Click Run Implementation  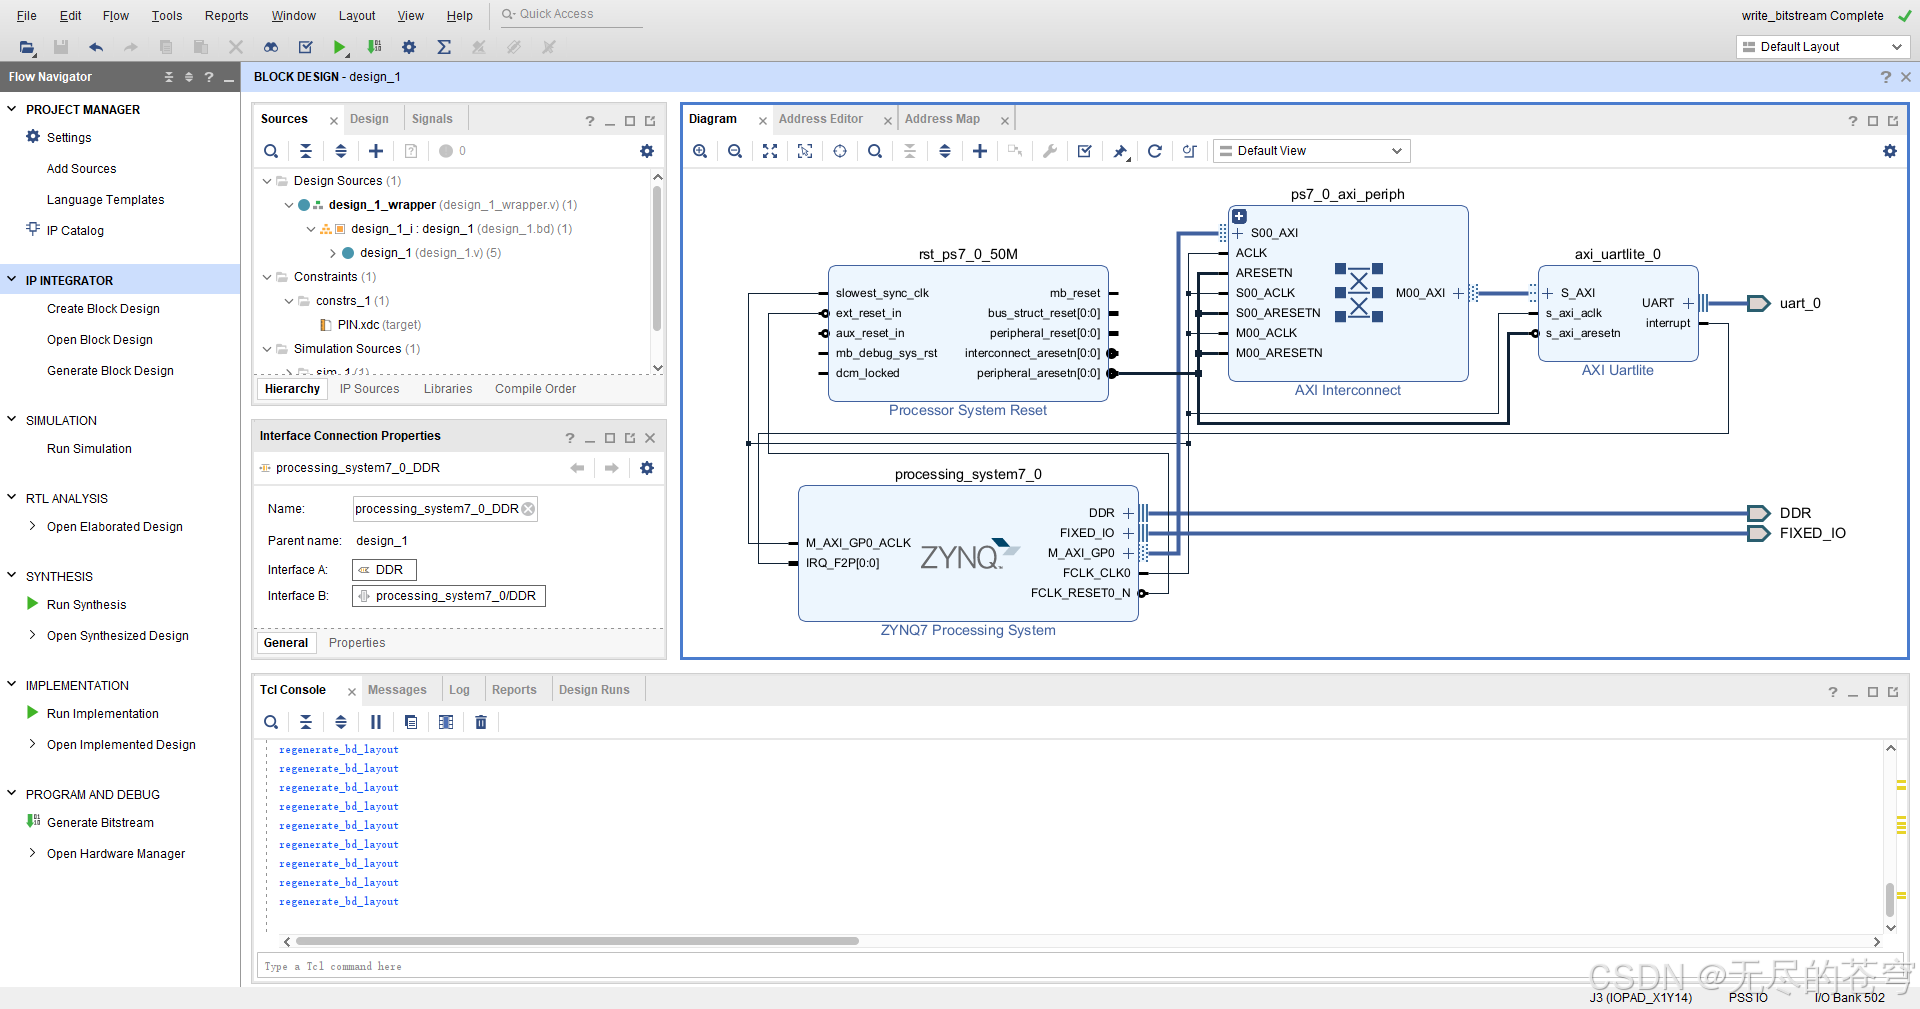(x=103, y=713)
